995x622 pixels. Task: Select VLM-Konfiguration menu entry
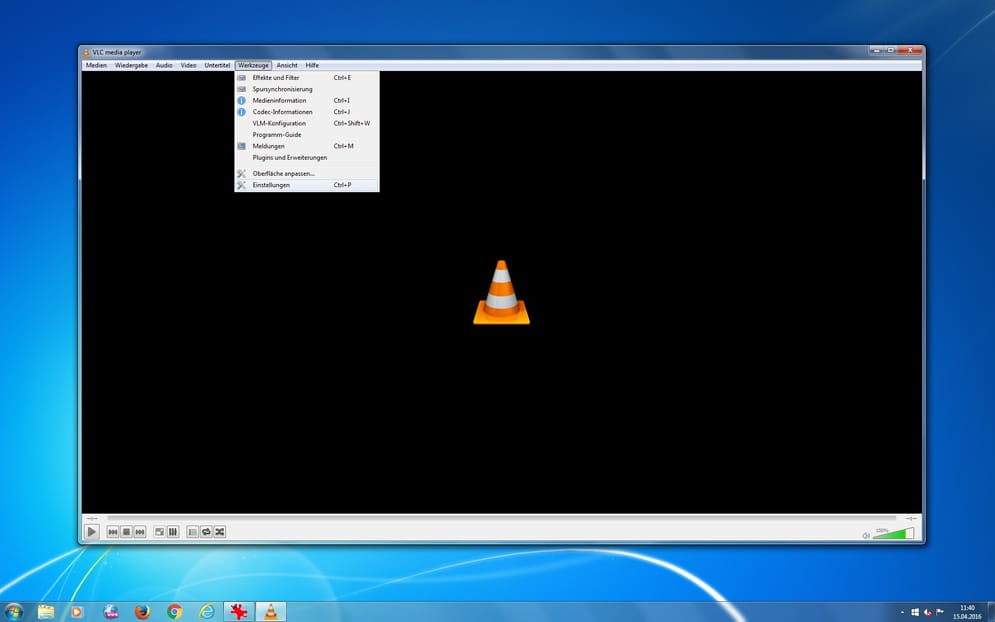click(x=307, y=123)
